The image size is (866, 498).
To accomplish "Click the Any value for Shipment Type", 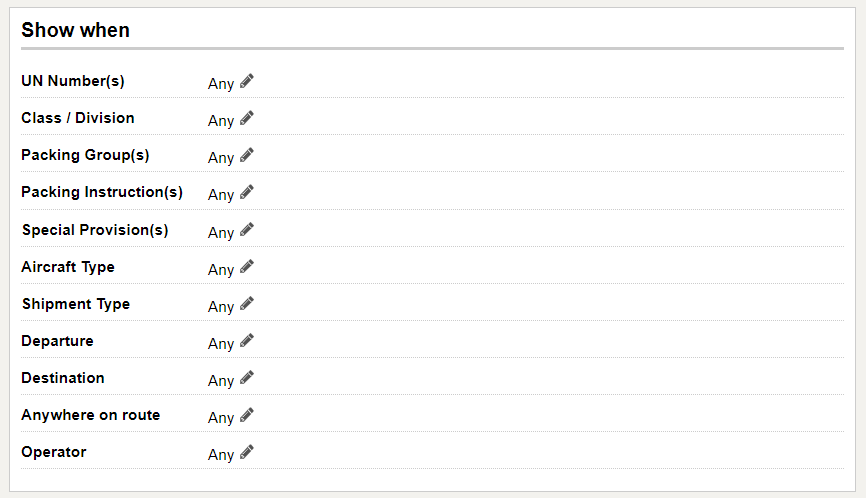I will [221, 307].
